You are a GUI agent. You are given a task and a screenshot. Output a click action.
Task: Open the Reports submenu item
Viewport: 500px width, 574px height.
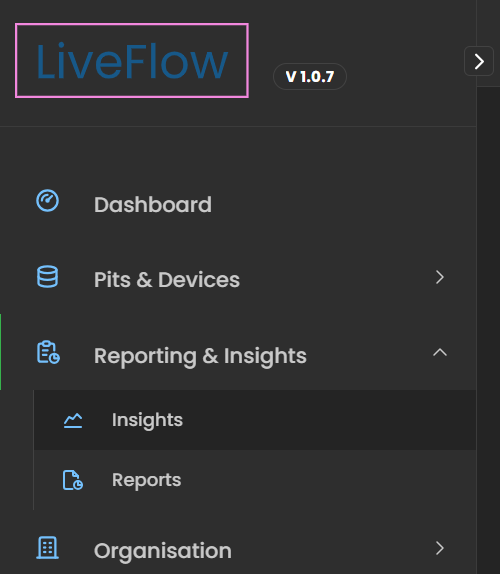(255, 480)
